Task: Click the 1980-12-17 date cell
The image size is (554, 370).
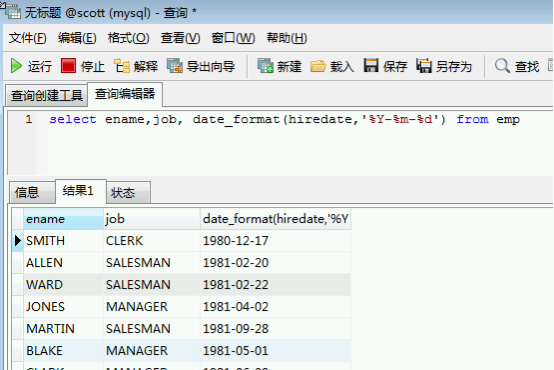Action: 276,241
